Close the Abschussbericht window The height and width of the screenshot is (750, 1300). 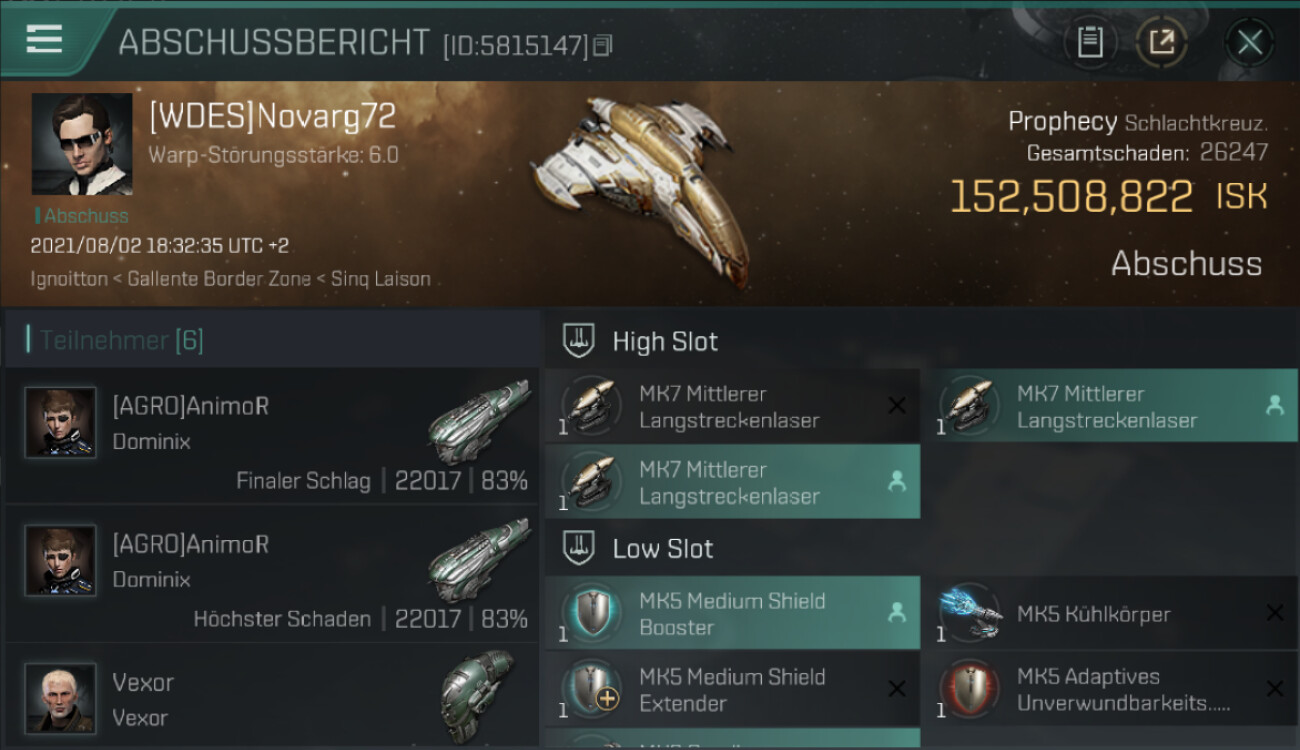pyautogui.click(x=1249, y=42)
